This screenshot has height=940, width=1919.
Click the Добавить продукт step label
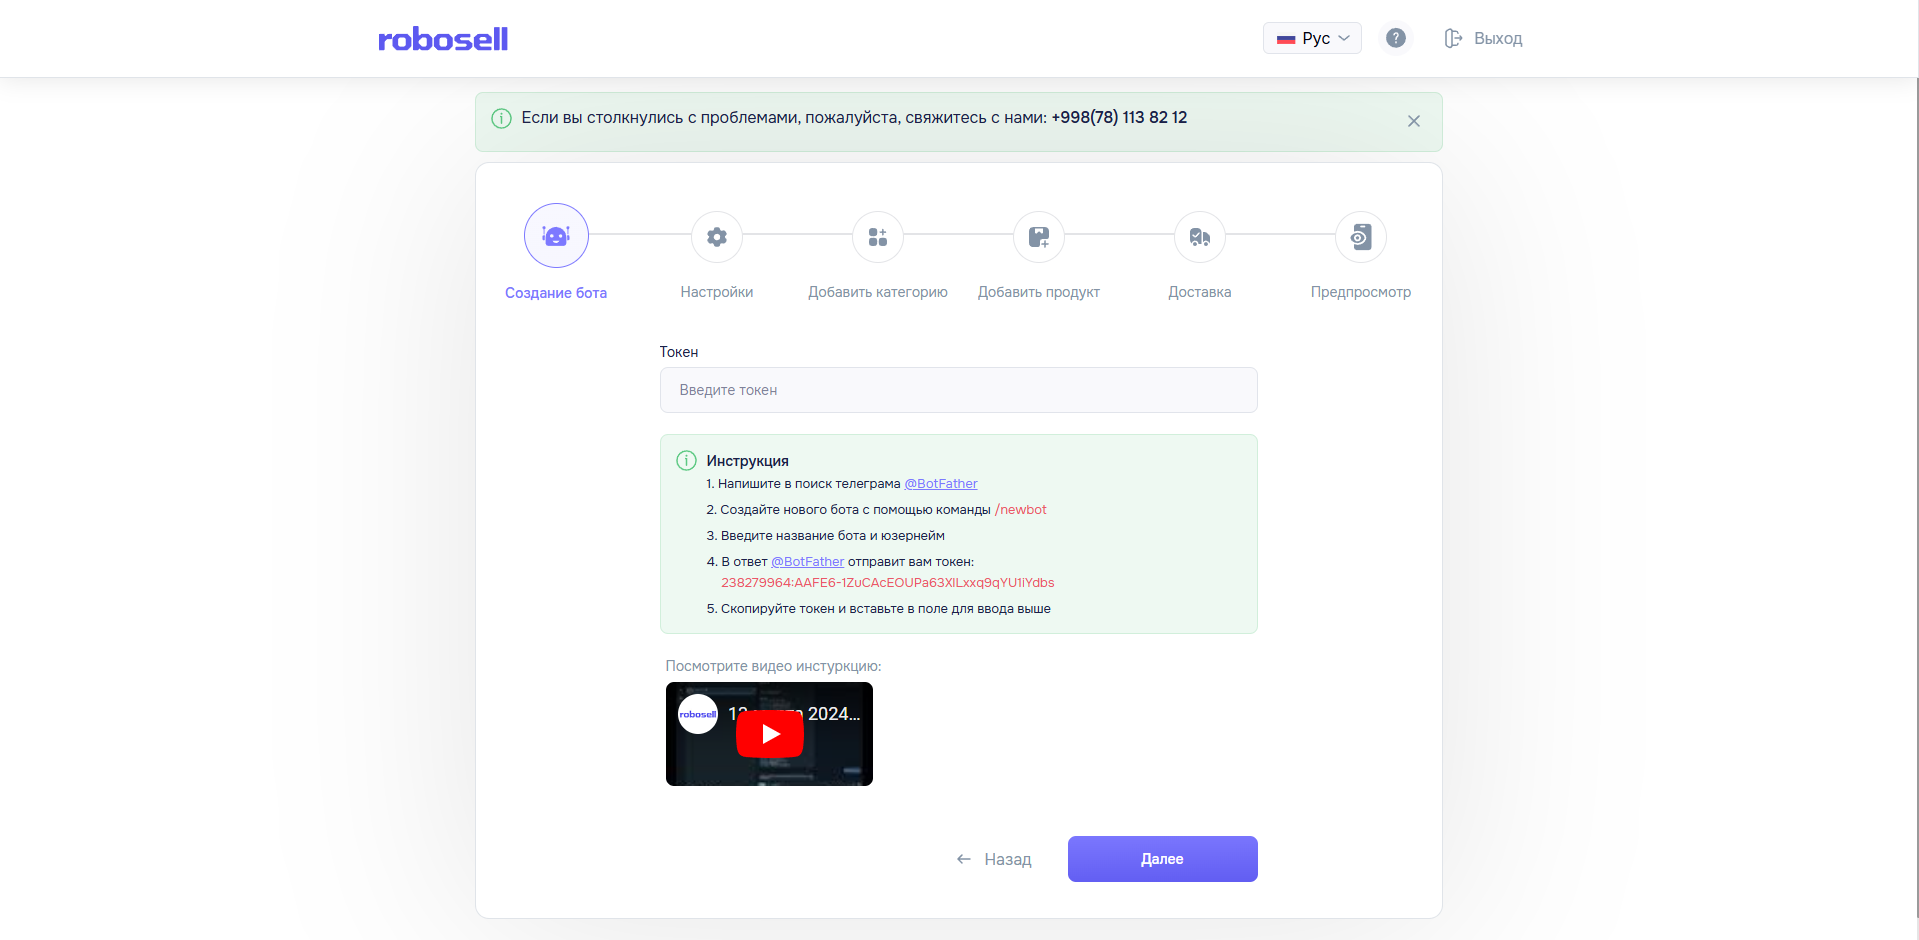[1039, 292]
